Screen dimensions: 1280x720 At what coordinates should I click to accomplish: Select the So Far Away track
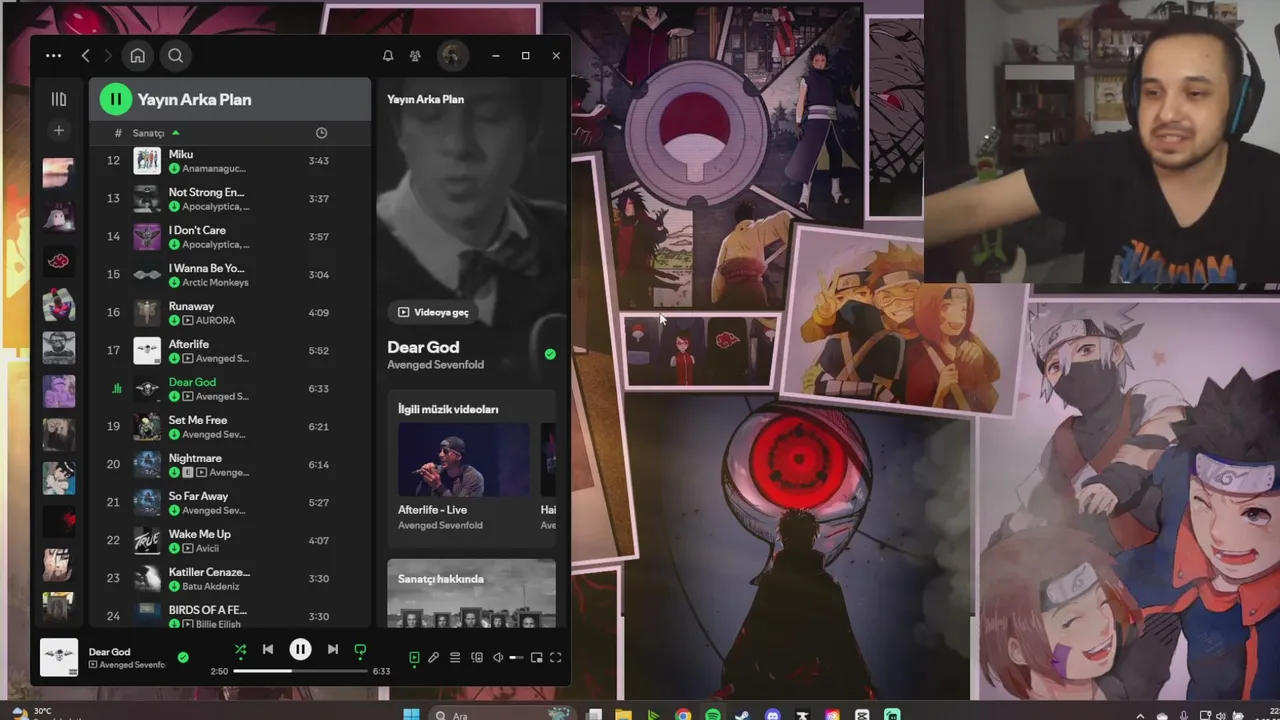[231, 502]
